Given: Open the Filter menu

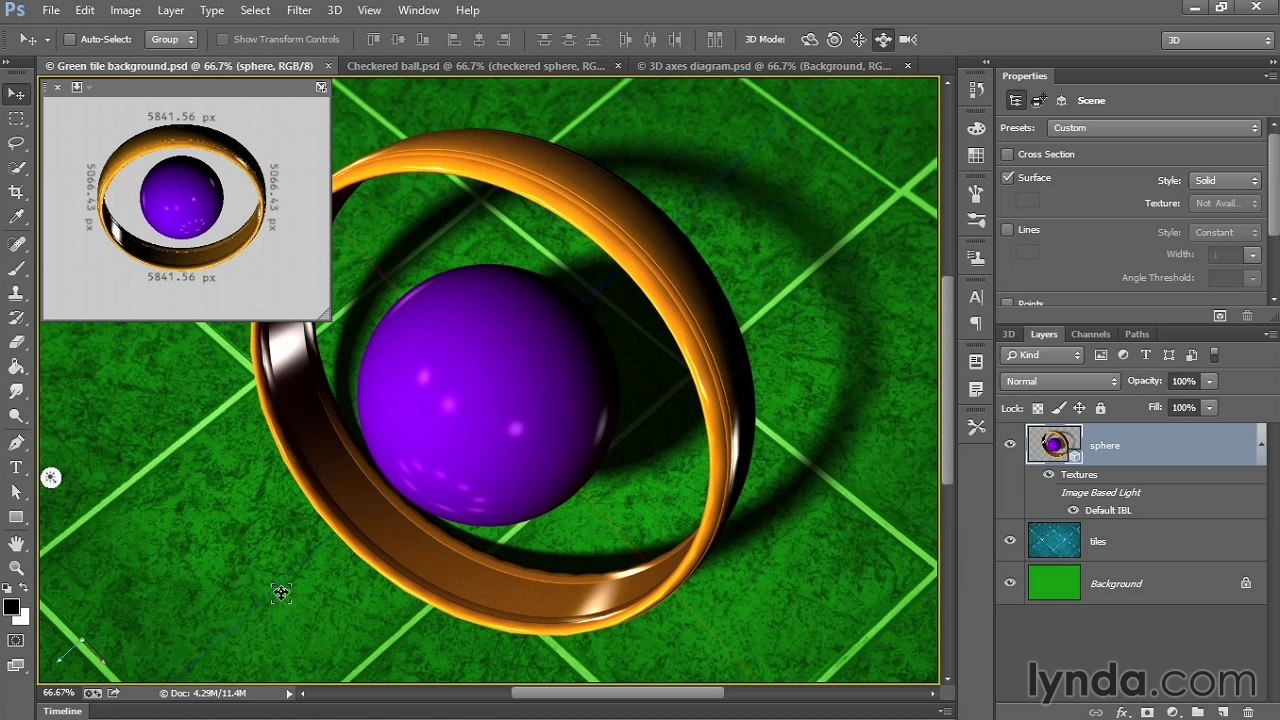Looking at the screenshot, I should click(299, 10).
